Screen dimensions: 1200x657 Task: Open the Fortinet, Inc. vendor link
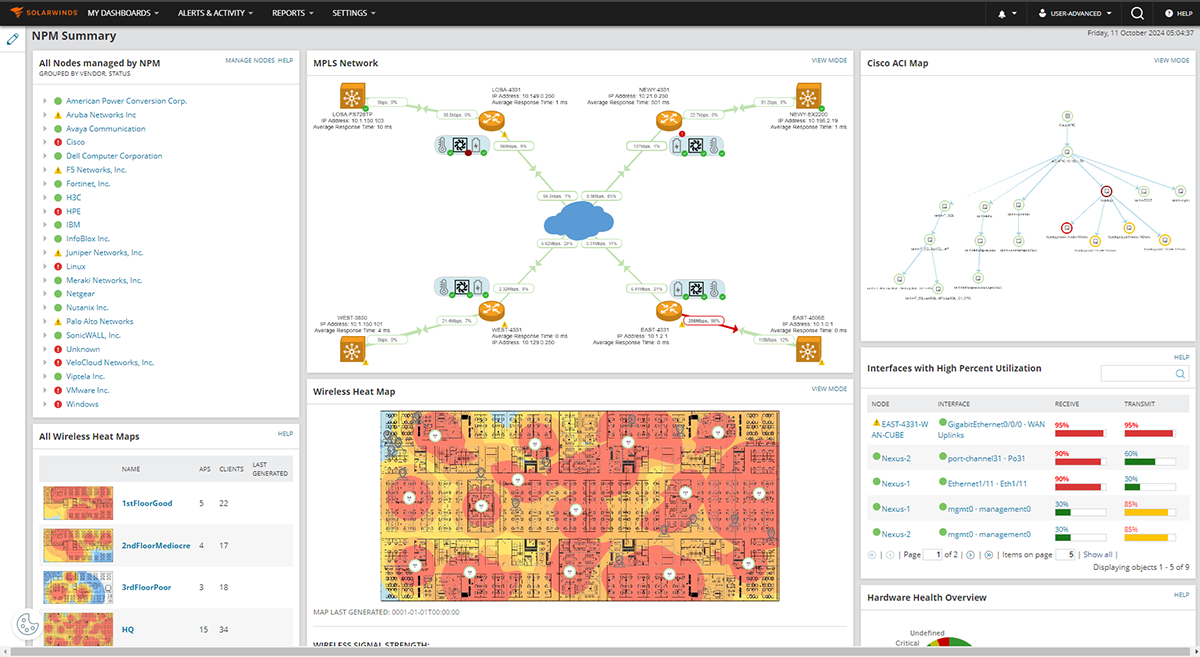(x=88, y=184)
